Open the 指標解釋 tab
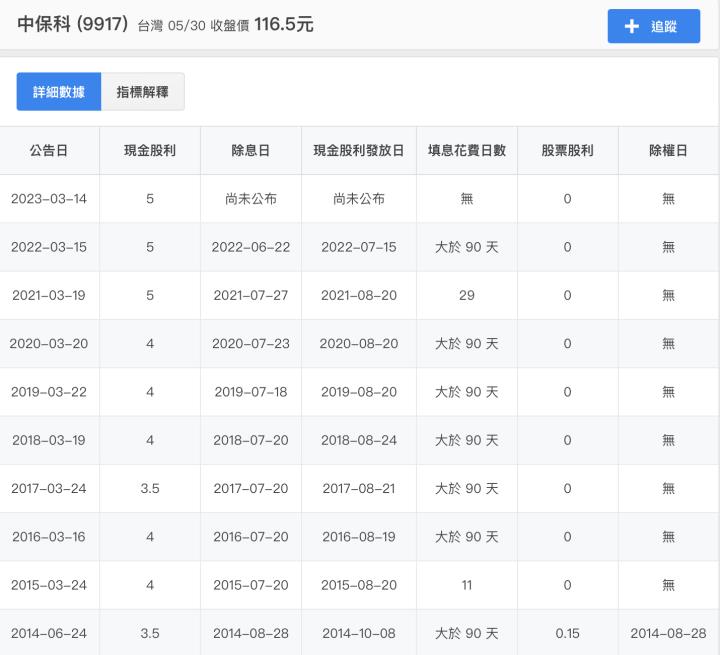Image resolution: width=720 pixels, height=655 pixels. click(x=143, y=92)
